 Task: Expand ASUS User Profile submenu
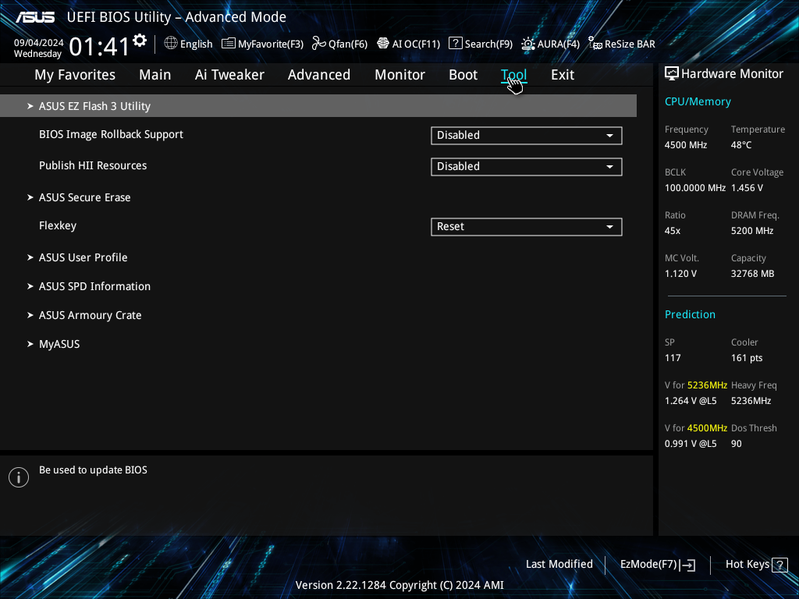83,258
